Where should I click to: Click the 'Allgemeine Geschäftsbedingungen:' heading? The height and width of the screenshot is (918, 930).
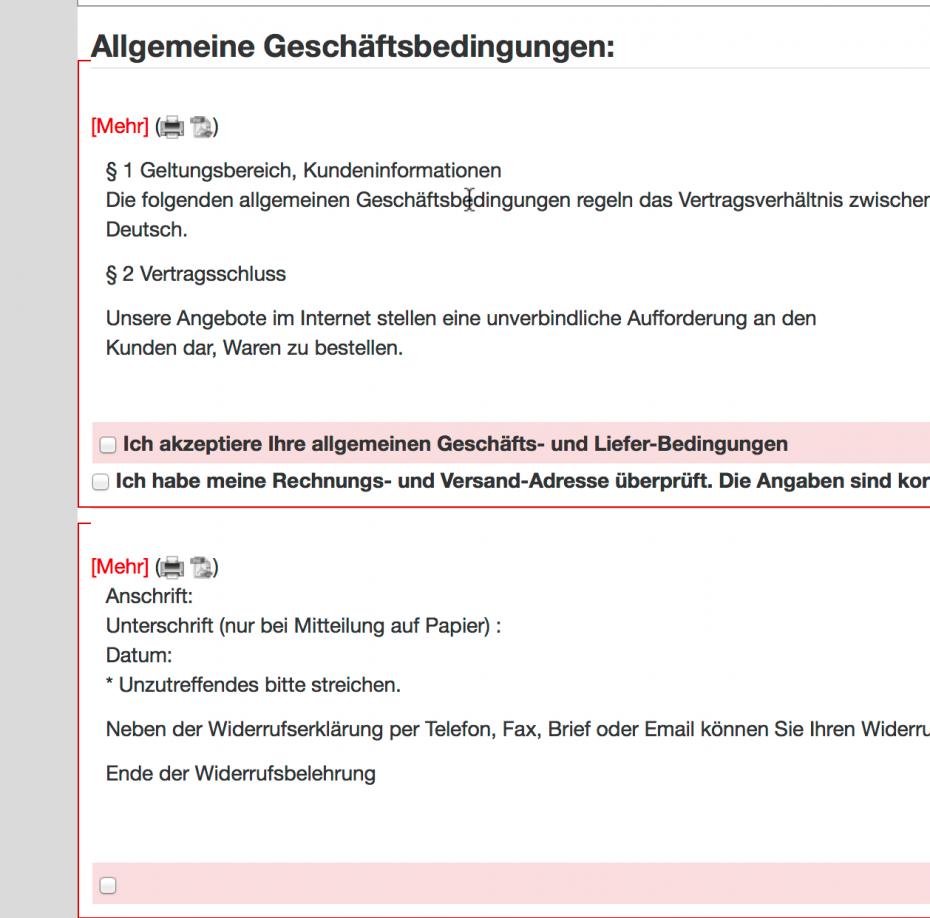coord(352,47)
